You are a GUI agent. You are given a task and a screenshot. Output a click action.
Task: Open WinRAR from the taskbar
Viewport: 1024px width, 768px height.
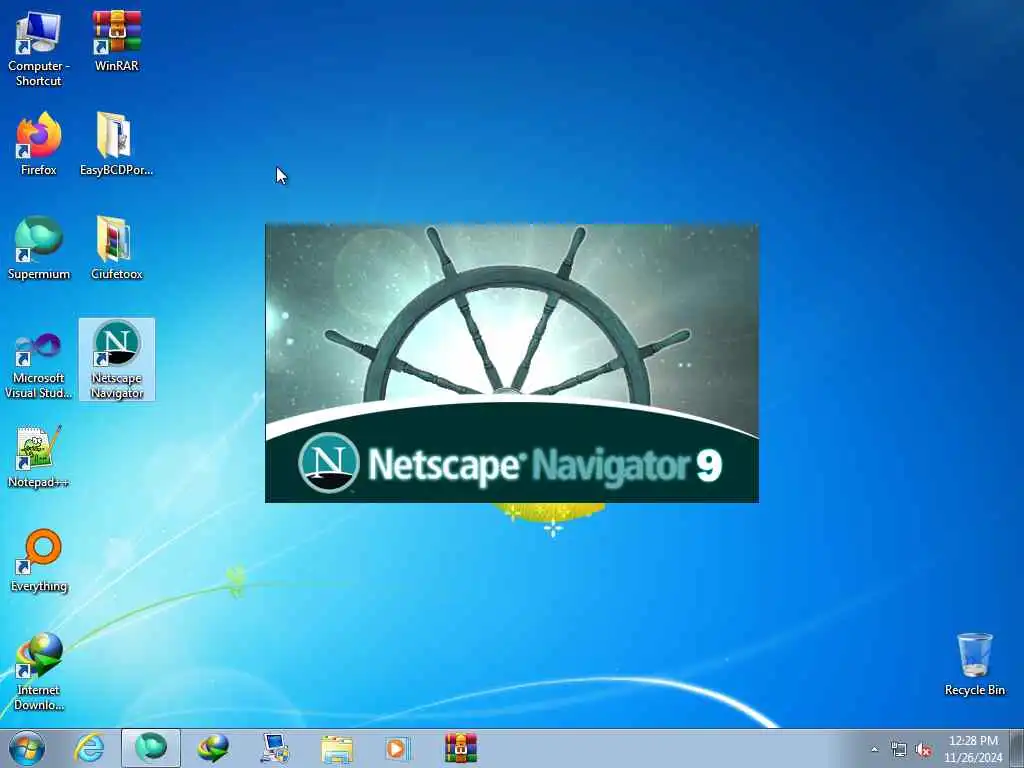point(460,748)
